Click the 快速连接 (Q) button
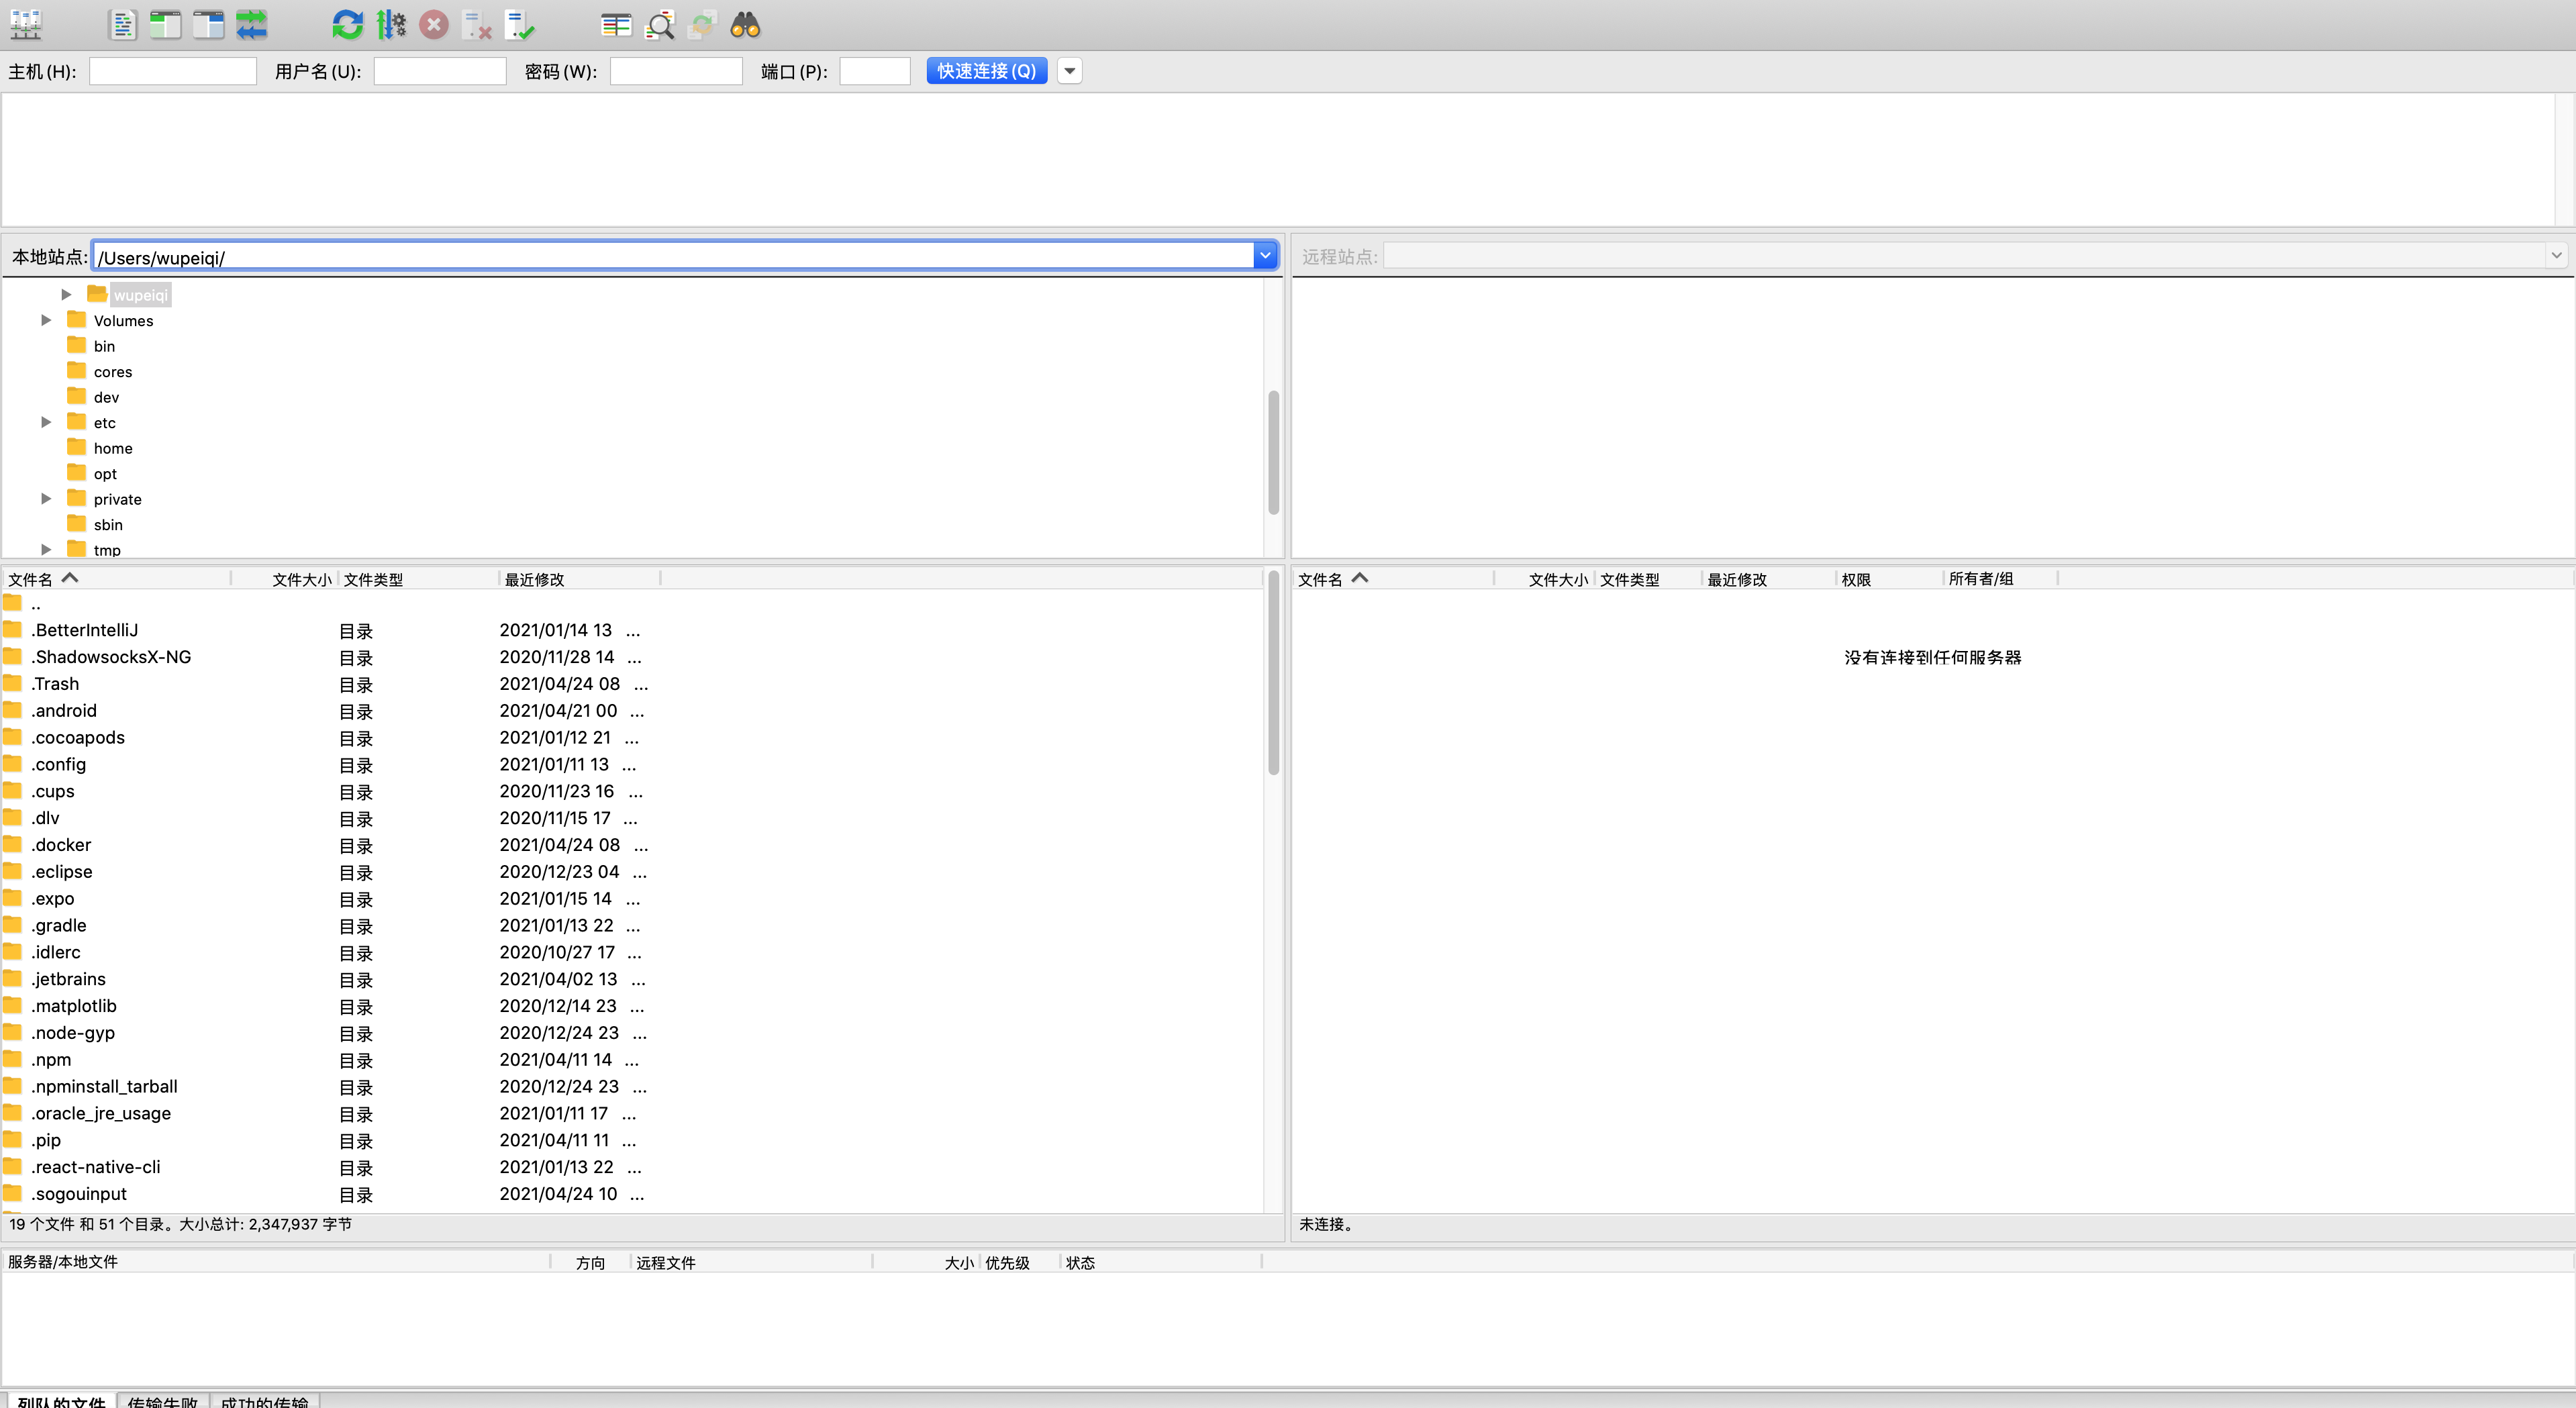 click(x=986, y=71)
